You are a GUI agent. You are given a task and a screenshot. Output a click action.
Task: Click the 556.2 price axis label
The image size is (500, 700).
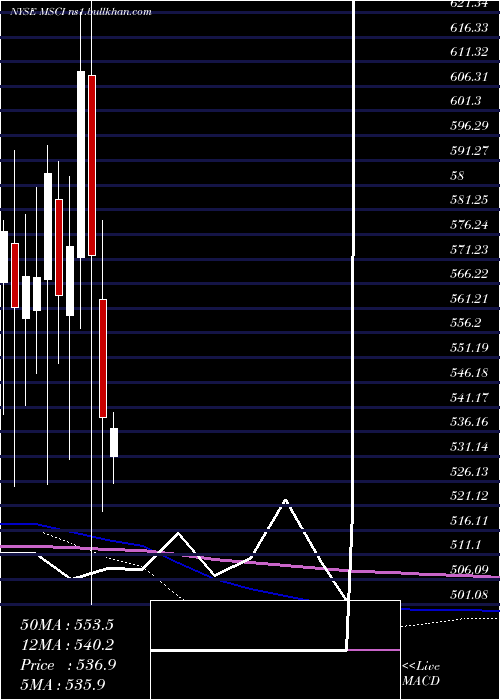coord(466,323)
